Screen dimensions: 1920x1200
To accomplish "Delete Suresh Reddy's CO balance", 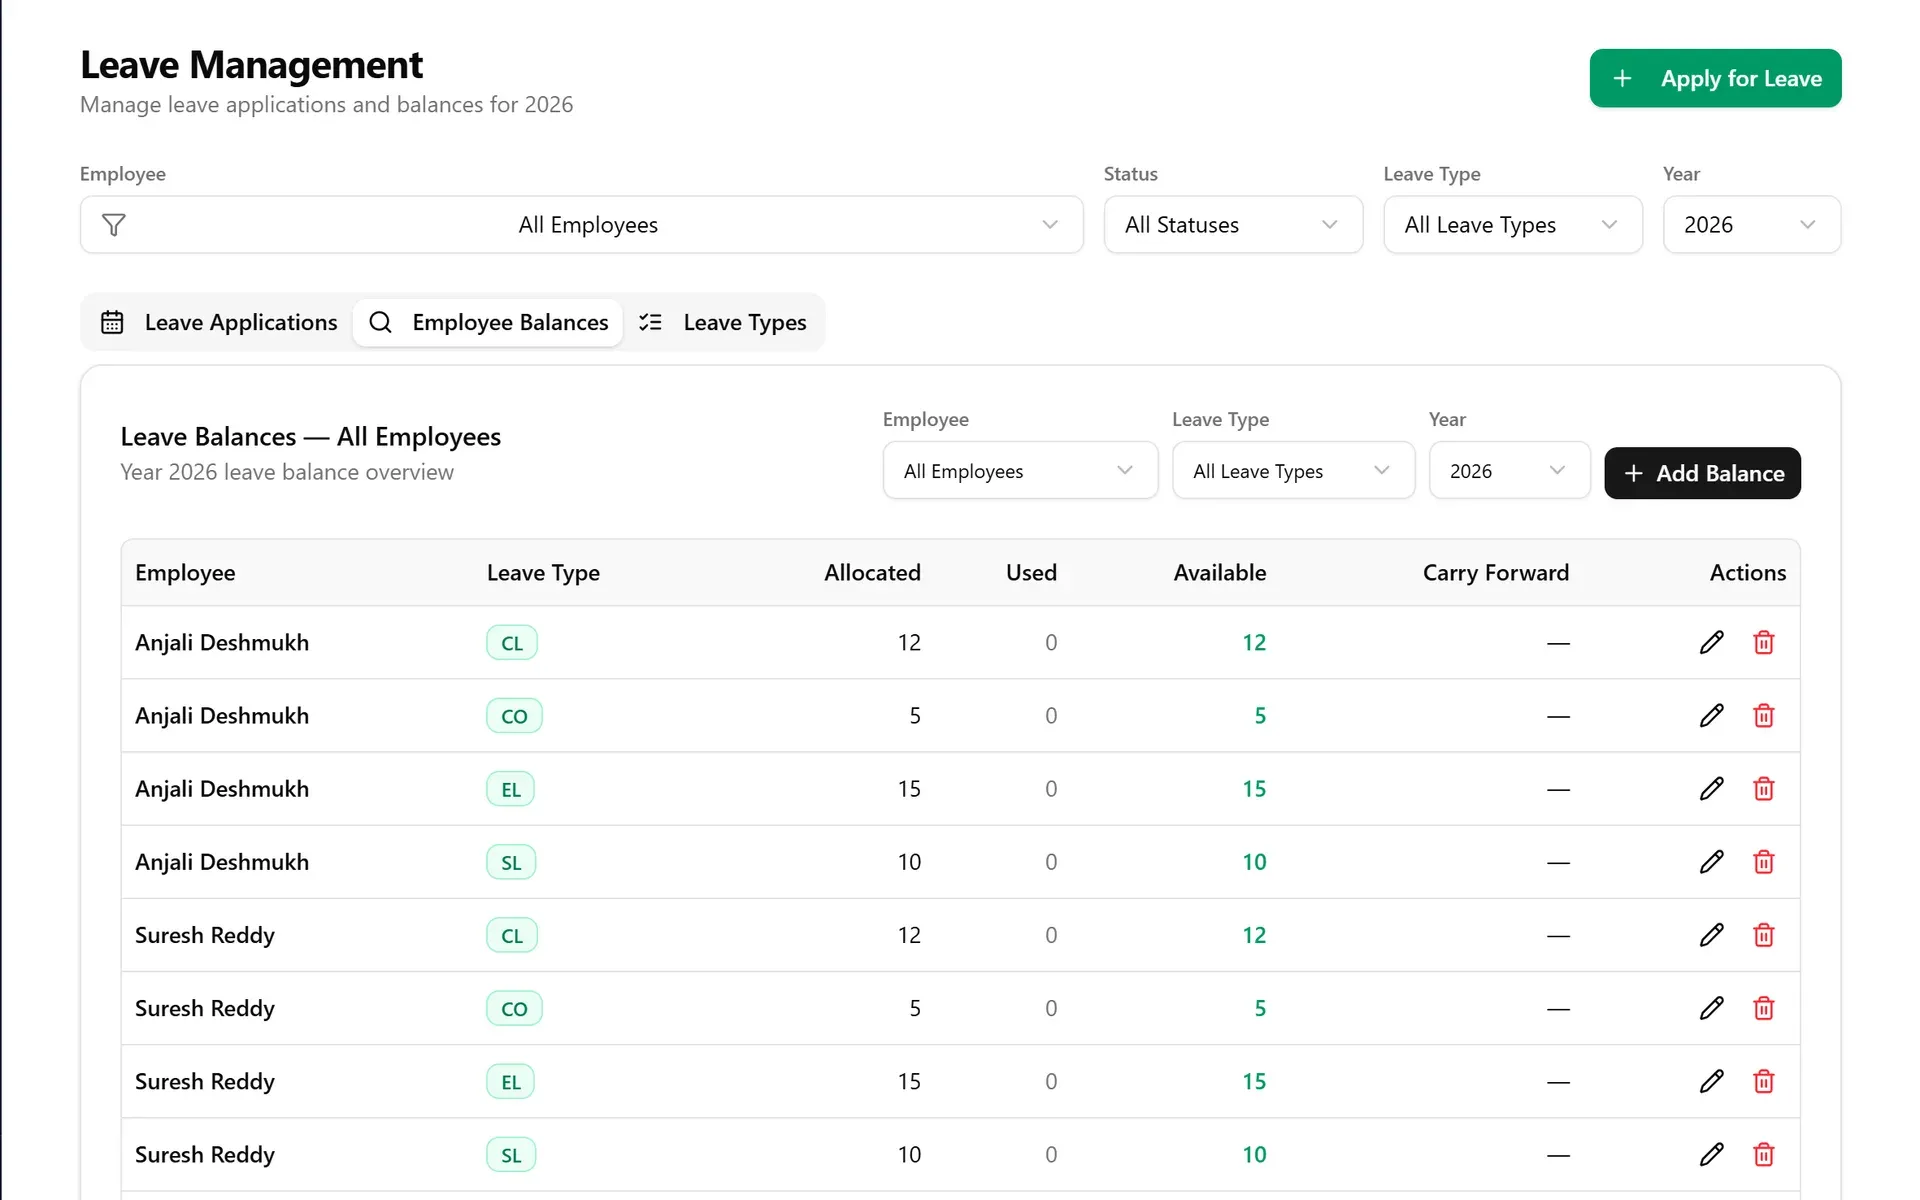I will [x=1764, y=1007].
